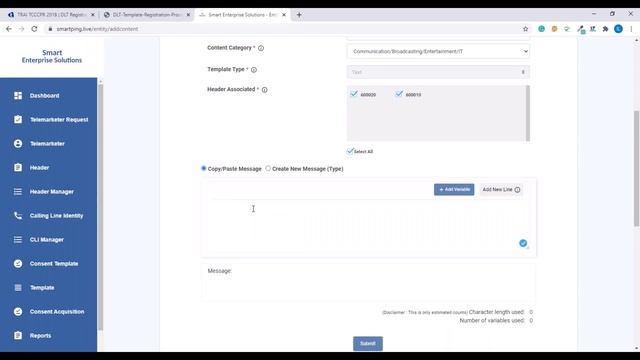
Task: Click the Smart Enterprise Solutions logo
Action: coord(52,56)
